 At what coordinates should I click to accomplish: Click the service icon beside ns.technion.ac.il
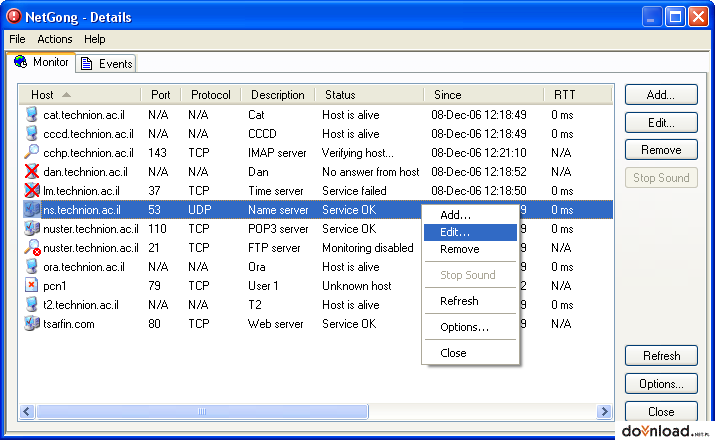pyautogui.click(x=31, y=210)
